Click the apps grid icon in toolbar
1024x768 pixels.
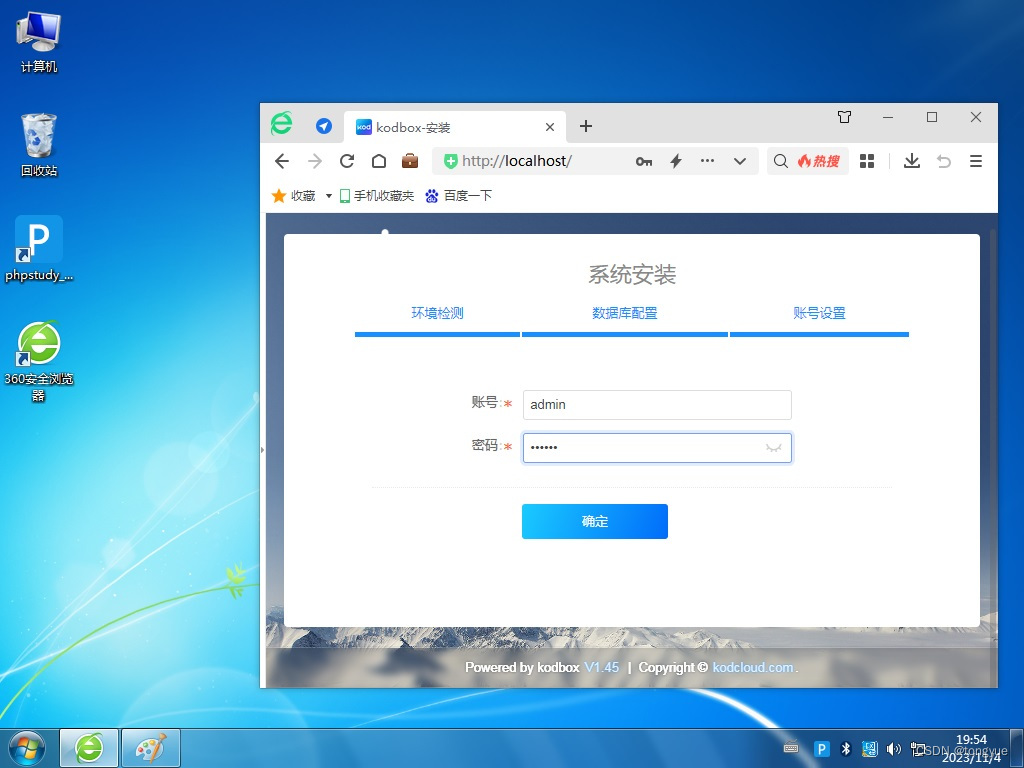[x=866, y=161]
